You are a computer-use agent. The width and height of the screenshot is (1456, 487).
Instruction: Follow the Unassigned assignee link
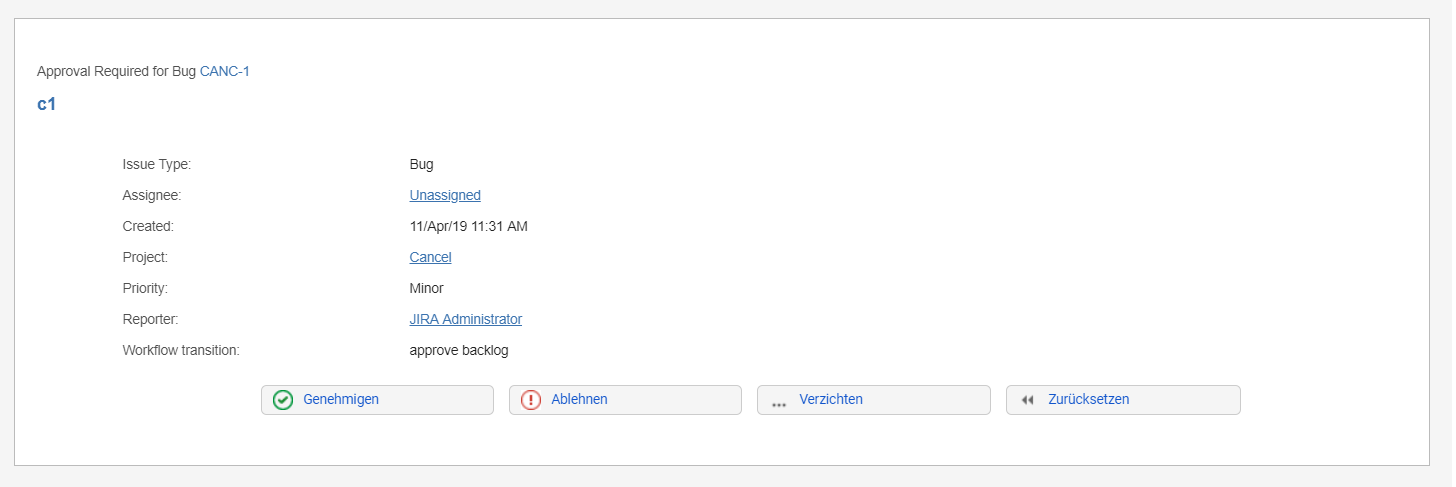point(445,195)
